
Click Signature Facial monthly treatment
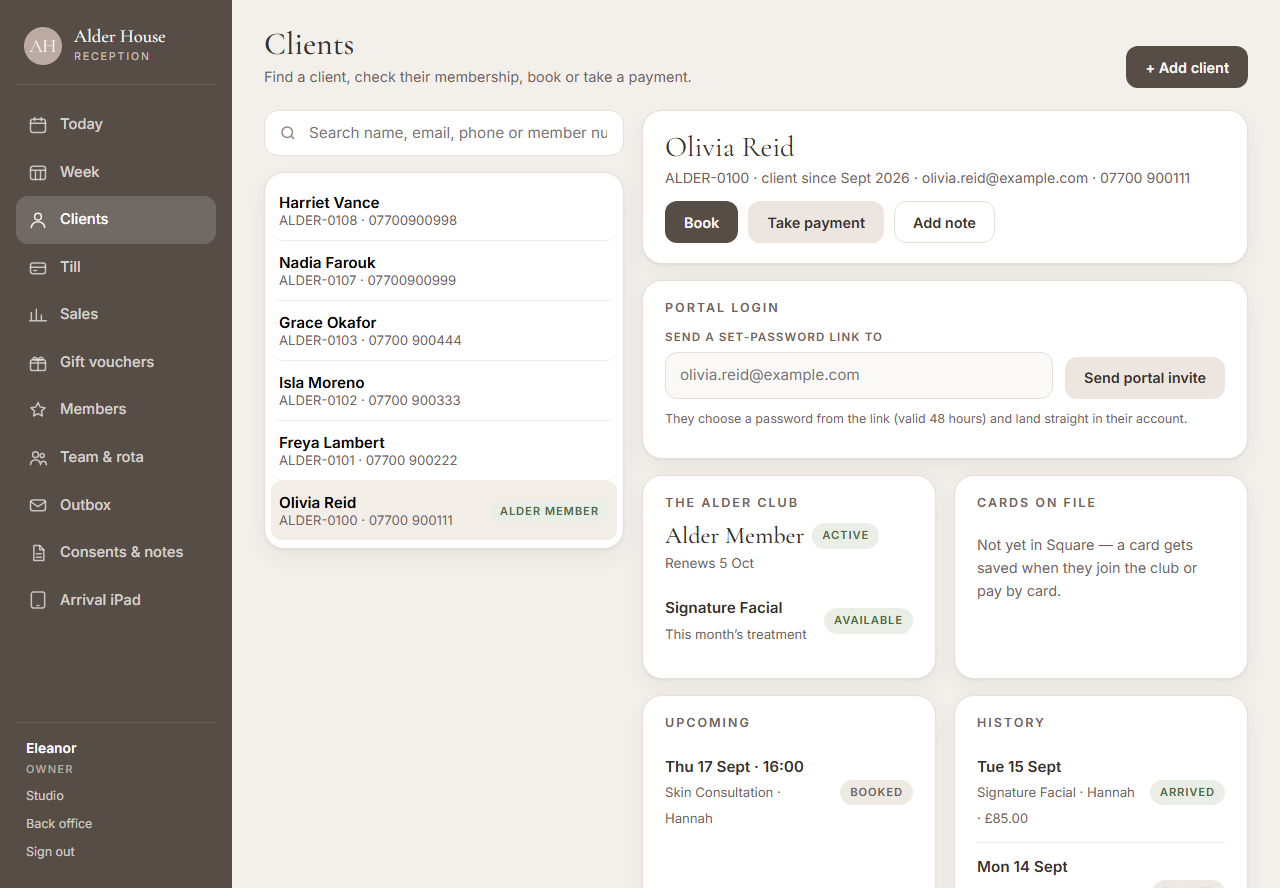(789, 620)
